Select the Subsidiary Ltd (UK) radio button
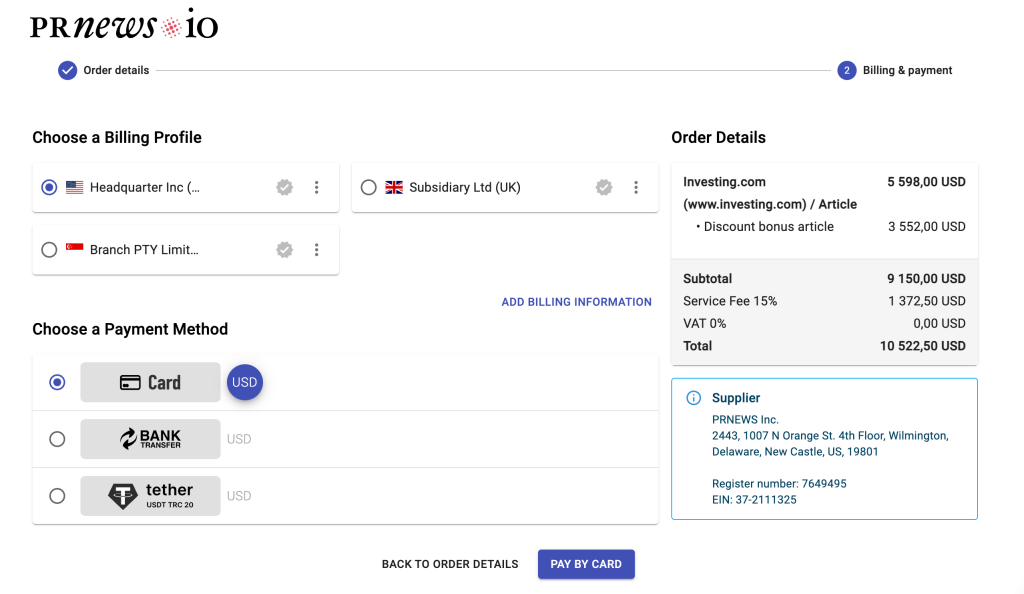1024x594 pixels. 368,187
